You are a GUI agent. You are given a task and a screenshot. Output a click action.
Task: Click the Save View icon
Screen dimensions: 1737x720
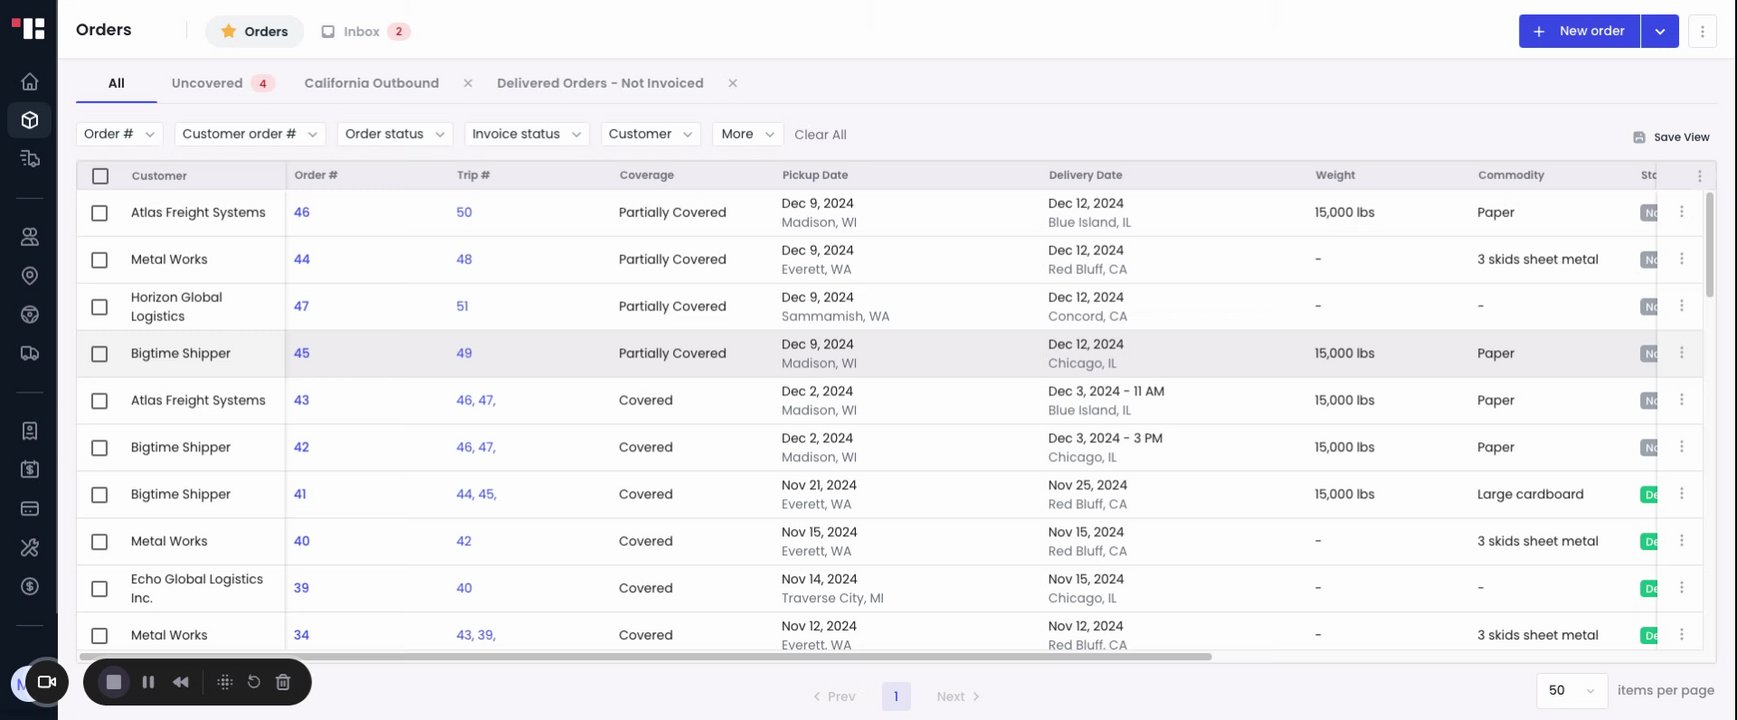coord(1639,137)
